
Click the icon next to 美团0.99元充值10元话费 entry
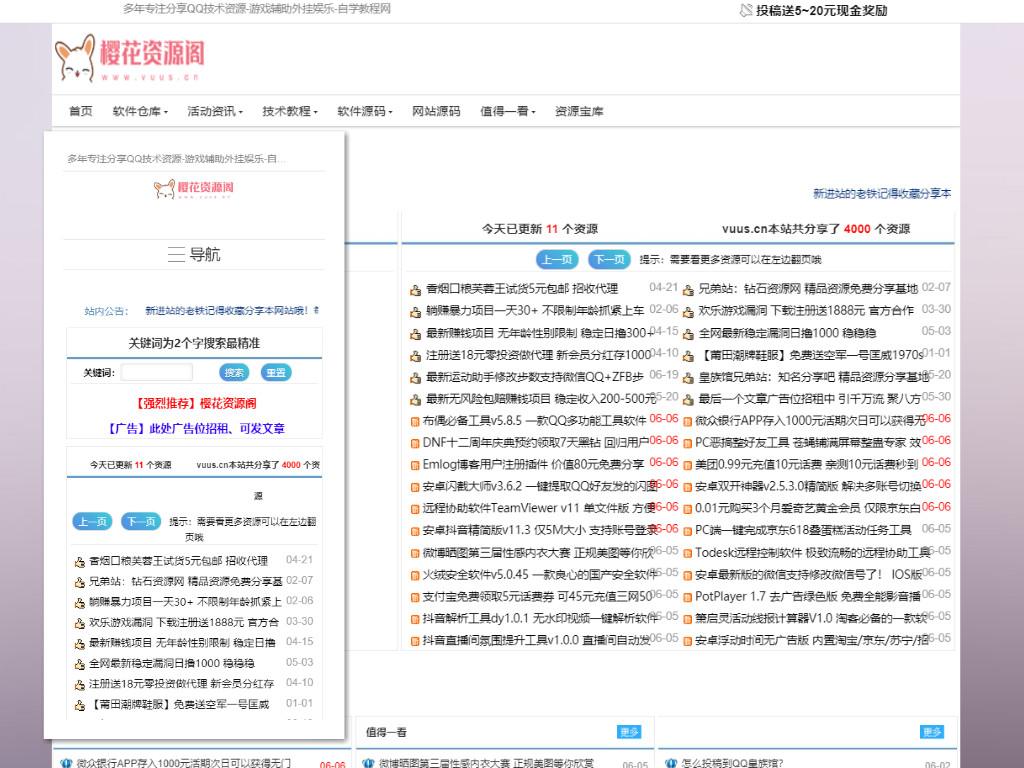coord(687,464)
